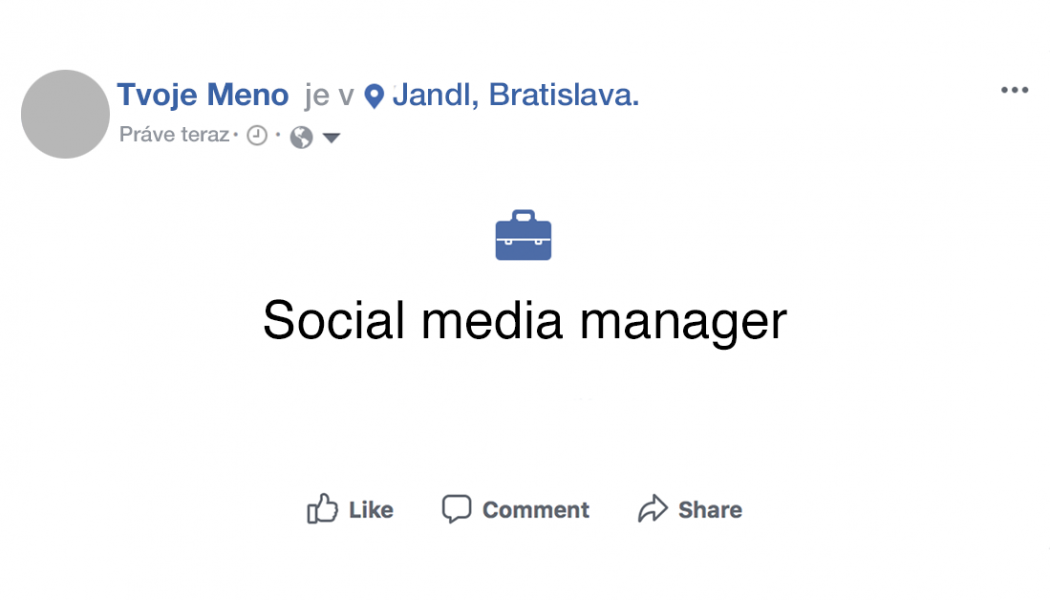Click the thumbs-up Like icon
This screenshot has height=600, width=1050.
322,508
